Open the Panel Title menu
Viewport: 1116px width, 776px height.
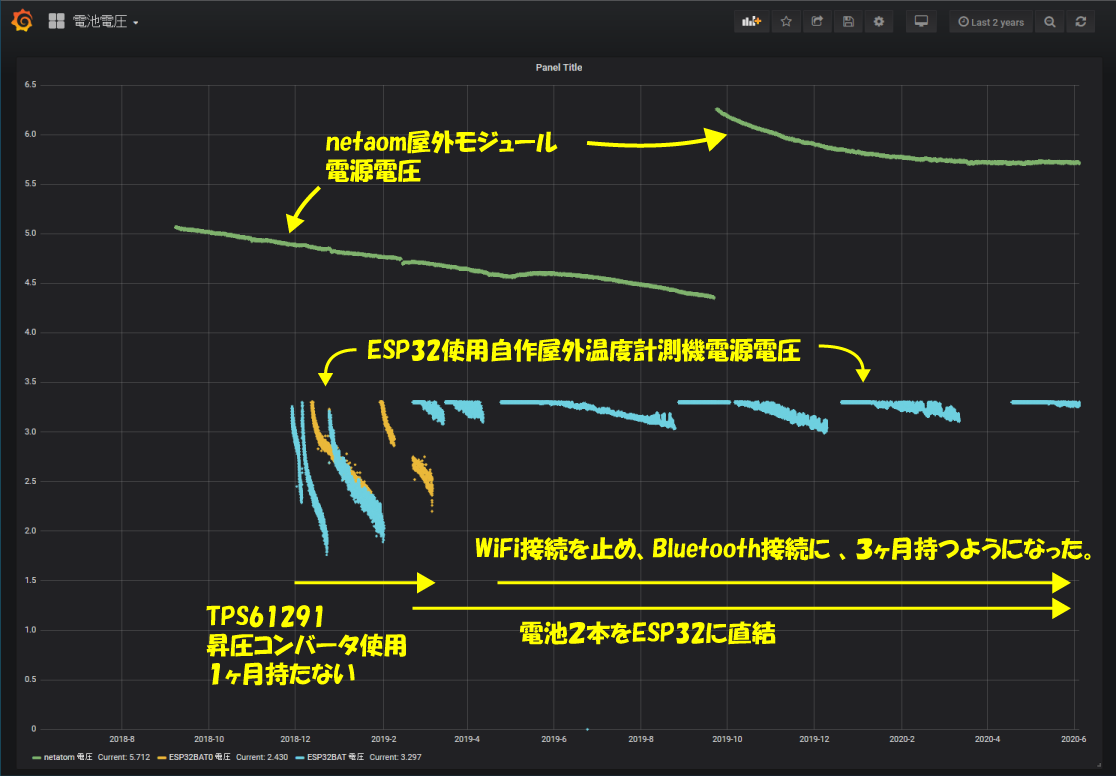pyautogui.click(x=558, y=68)
